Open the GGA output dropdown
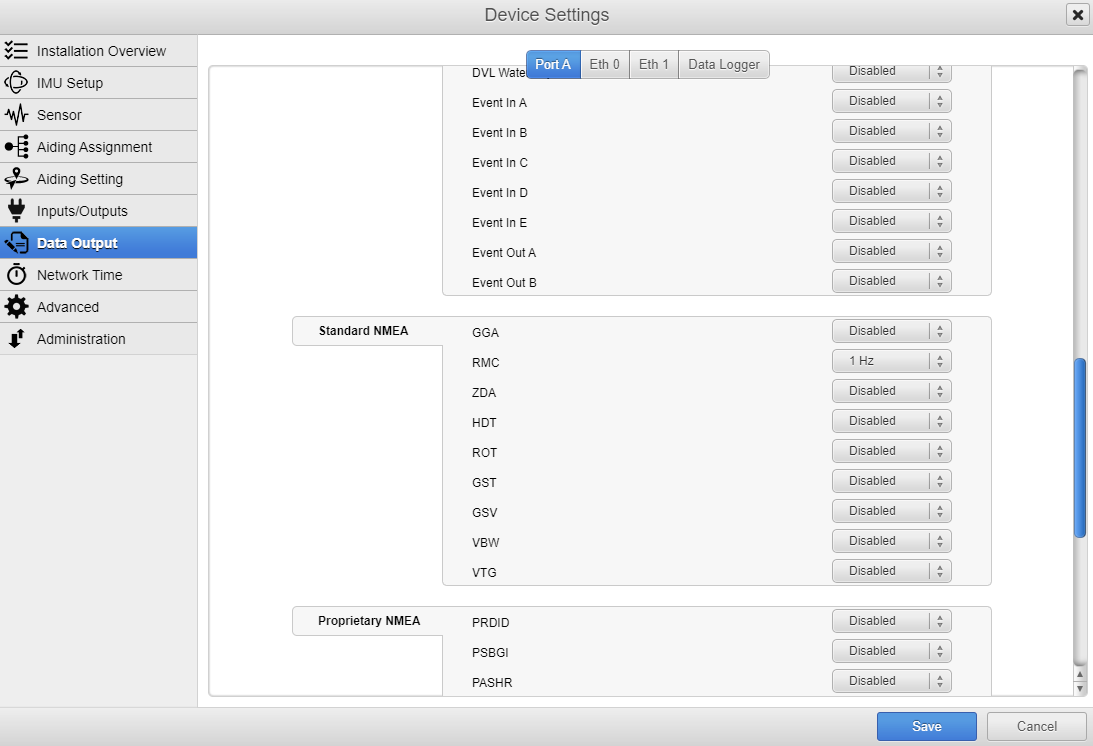This screenshot has height=746, width=1093. (x=891, y=331)
